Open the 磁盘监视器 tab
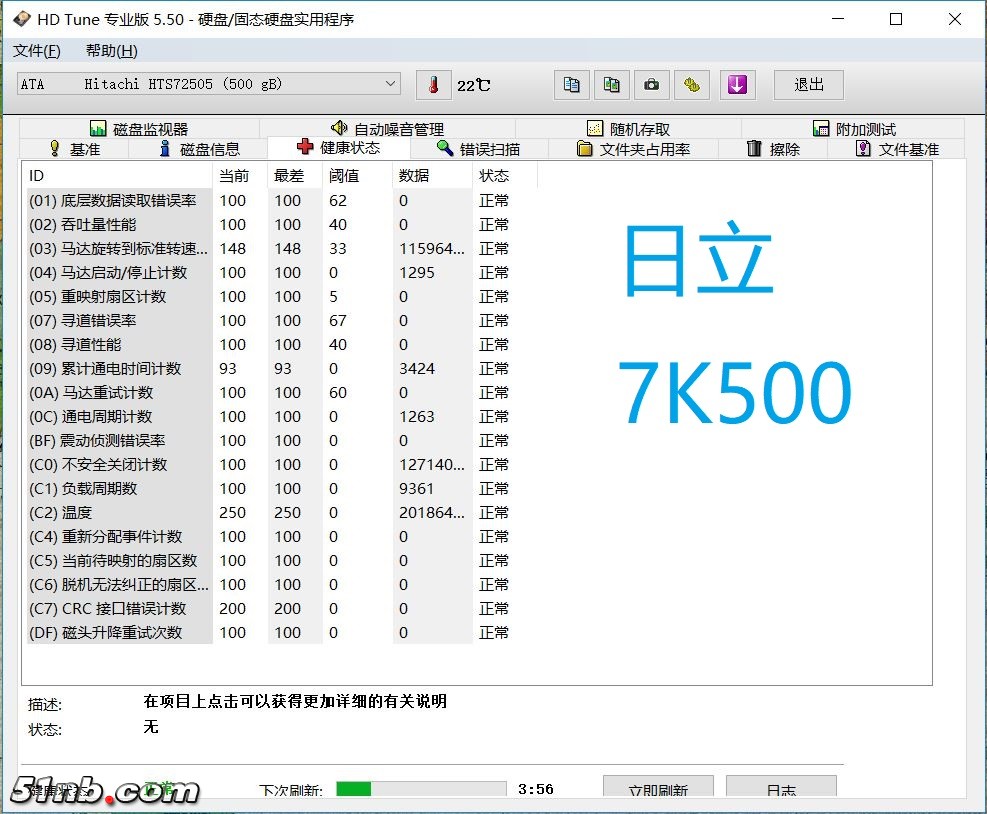Image resolution: width=987 pixels, height=814 pixels. [139, 129]
